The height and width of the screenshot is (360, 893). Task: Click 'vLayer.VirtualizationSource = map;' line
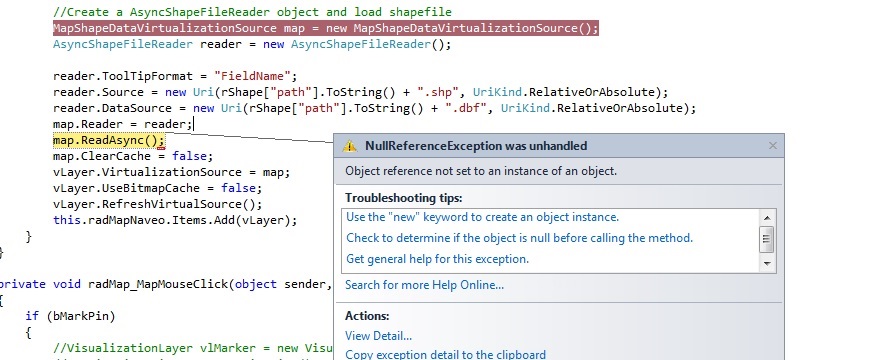[171, 172]
